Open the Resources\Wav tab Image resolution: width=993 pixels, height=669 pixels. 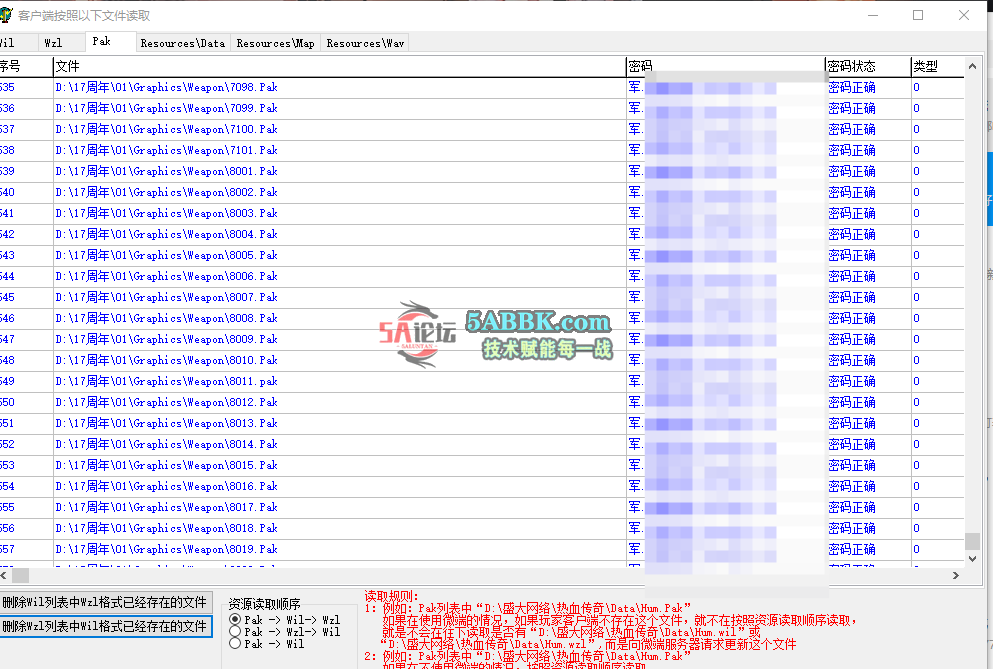coord(365,43)
